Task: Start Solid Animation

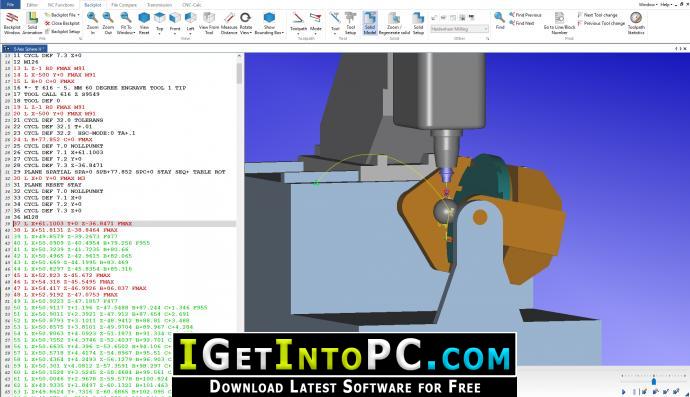Action: (x=32, y=23)
